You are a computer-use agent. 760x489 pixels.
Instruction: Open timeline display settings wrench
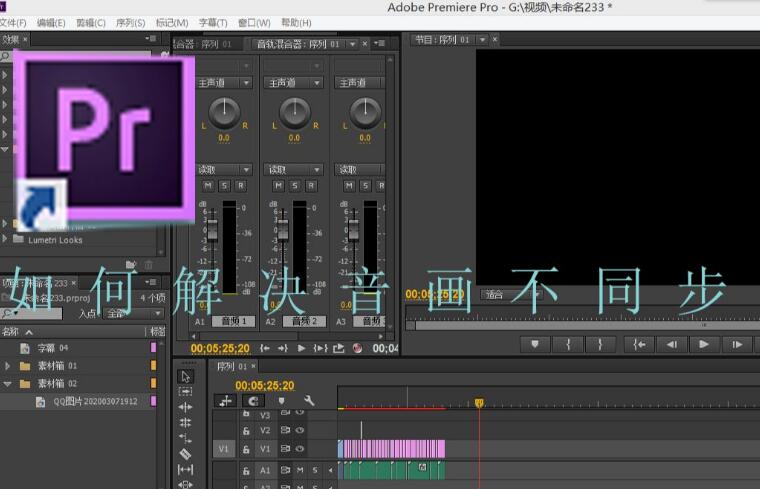(309, 400)
